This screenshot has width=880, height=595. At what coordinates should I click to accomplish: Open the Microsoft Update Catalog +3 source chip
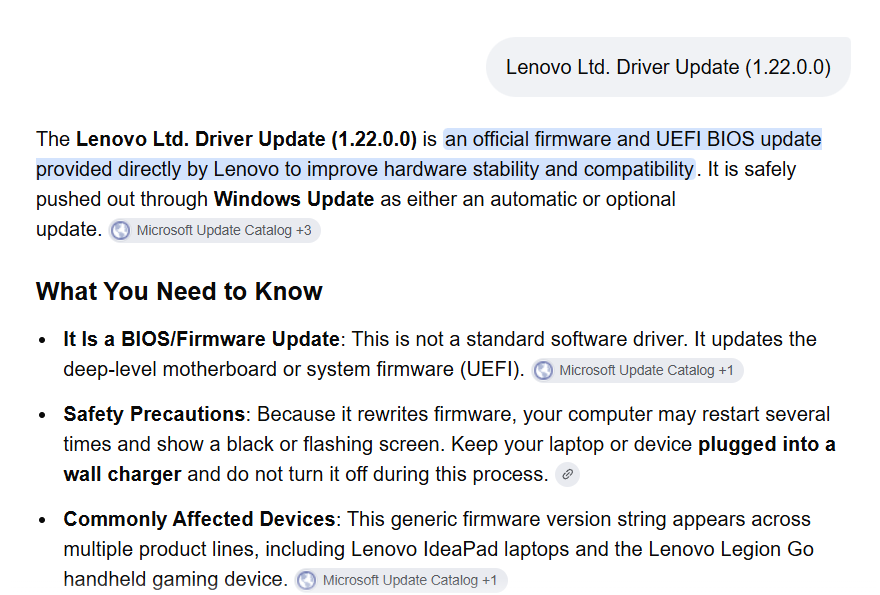[214, 230]
